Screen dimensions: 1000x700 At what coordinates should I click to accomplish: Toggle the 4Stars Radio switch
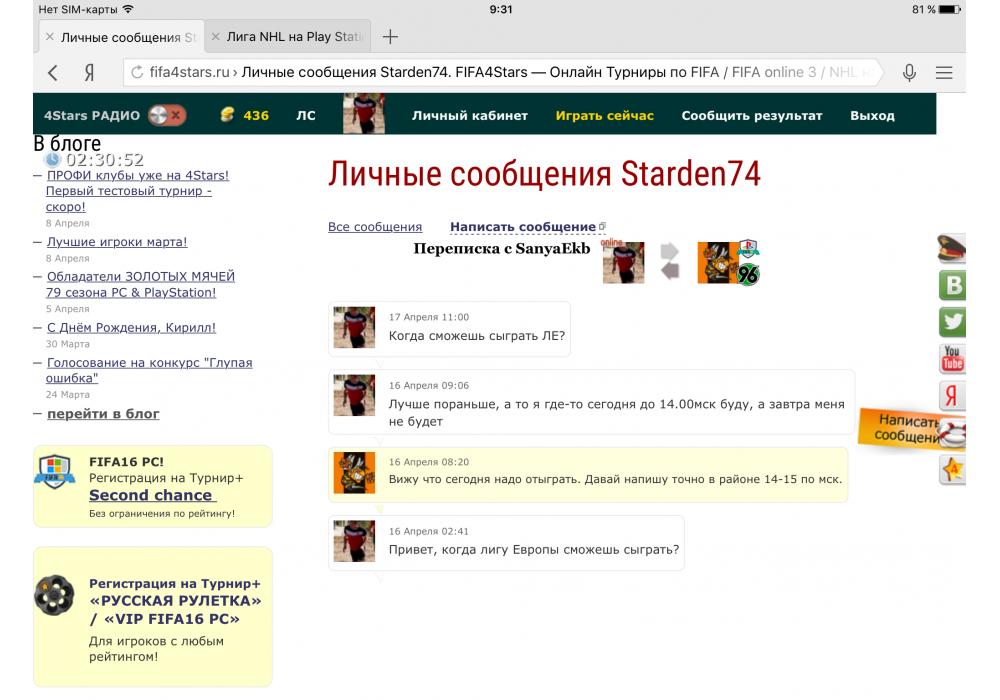pos(167,115)
